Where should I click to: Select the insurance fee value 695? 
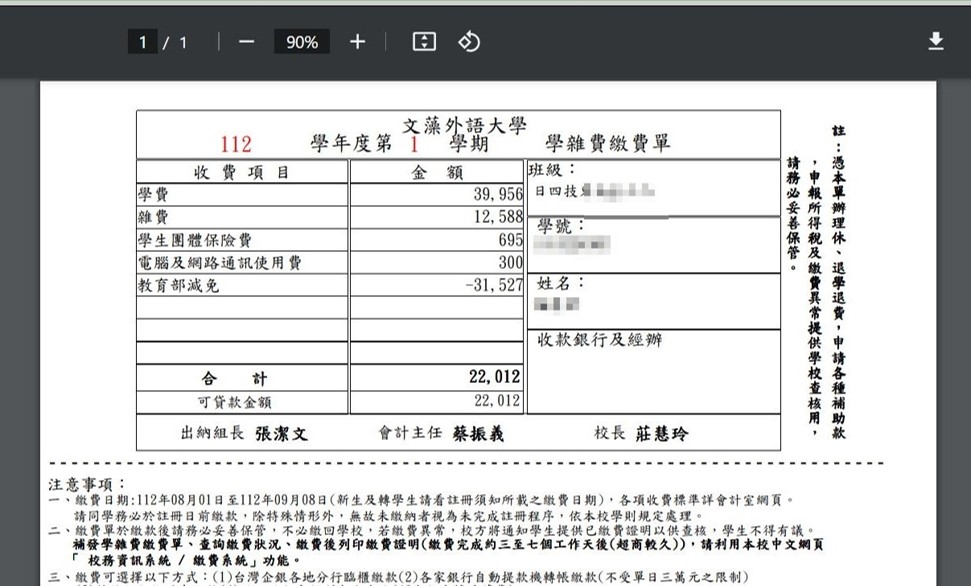coord(510,240)
